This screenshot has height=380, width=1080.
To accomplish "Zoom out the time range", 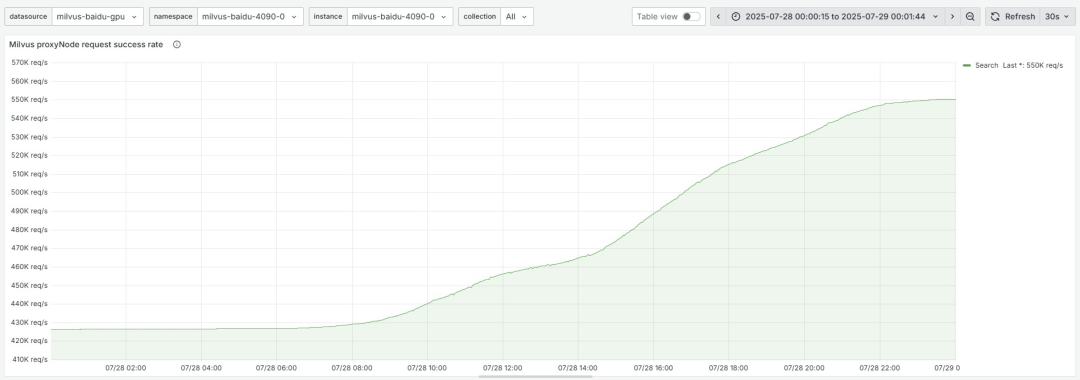I will pos(970,17).
